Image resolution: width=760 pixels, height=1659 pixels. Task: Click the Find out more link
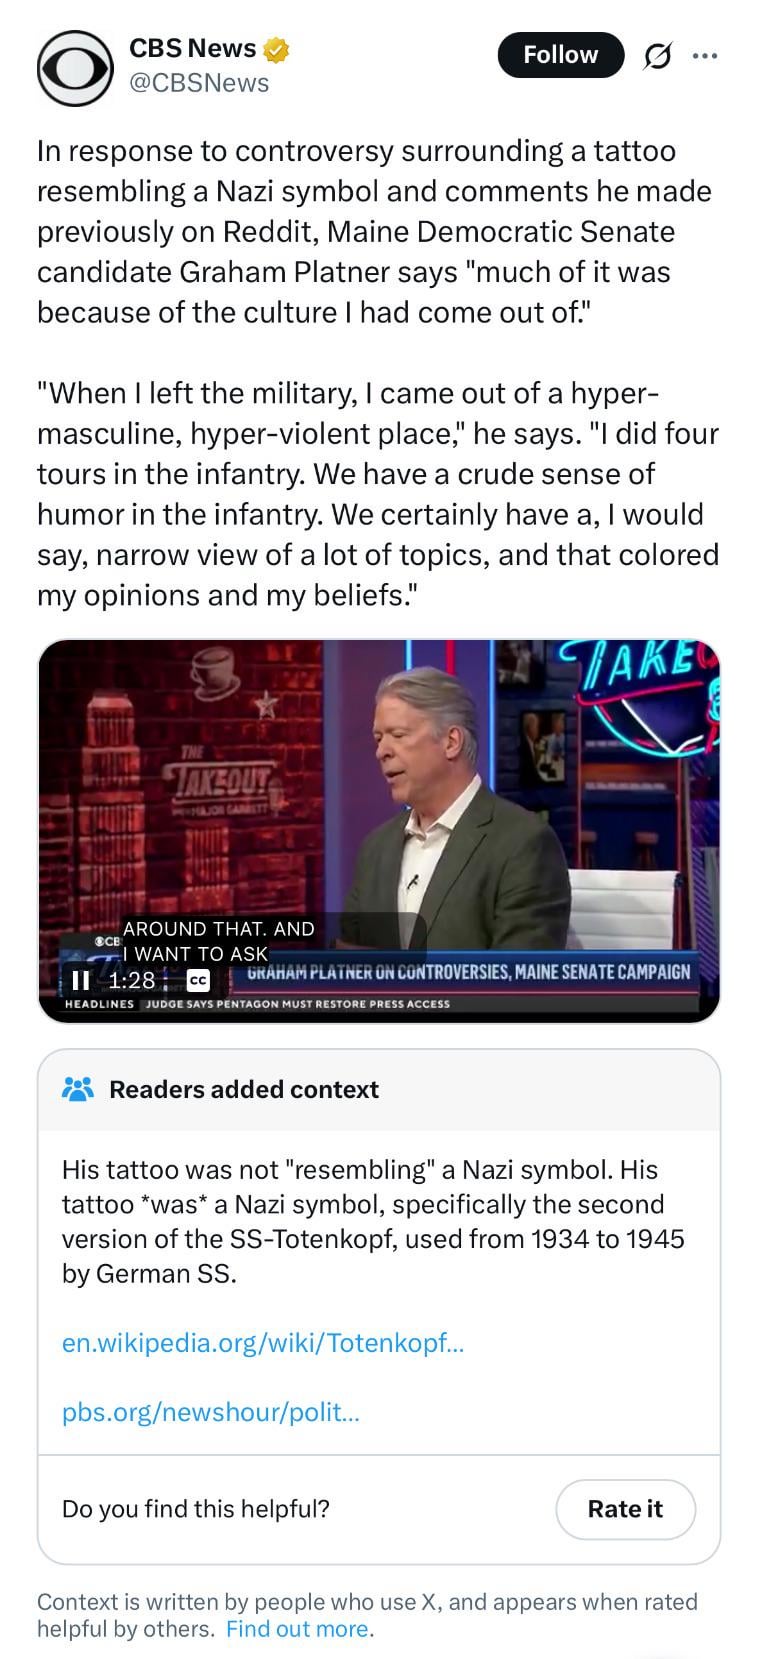(299, 1629)
